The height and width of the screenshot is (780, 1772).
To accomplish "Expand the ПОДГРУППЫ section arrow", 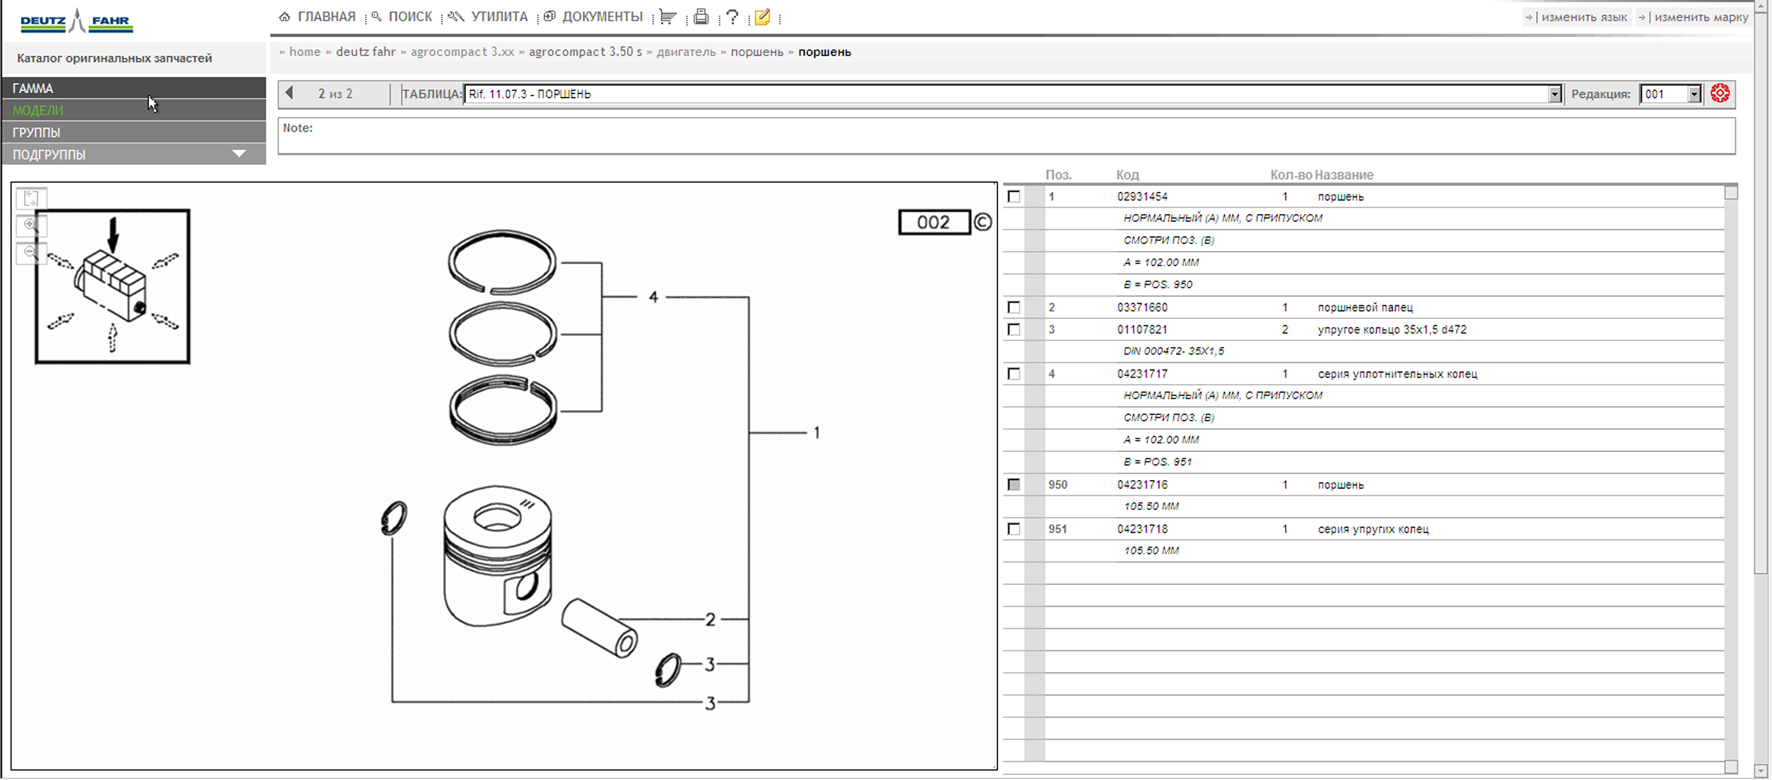I will [x=239, y=154].
